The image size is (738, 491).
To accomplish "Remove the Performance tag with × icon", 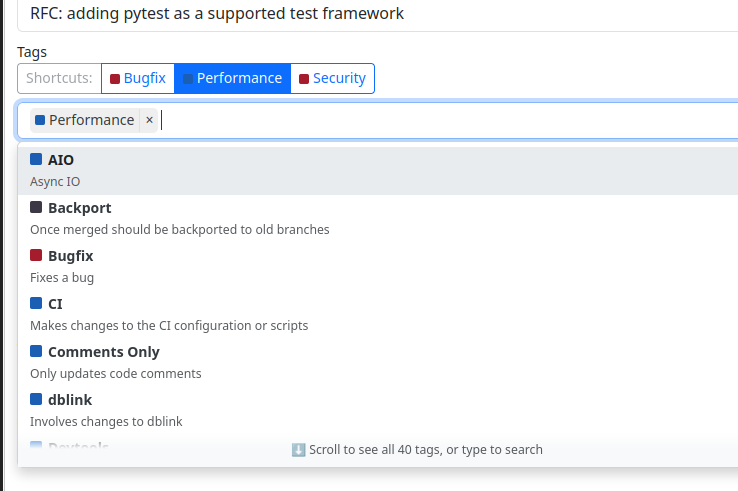I will 149,120.
